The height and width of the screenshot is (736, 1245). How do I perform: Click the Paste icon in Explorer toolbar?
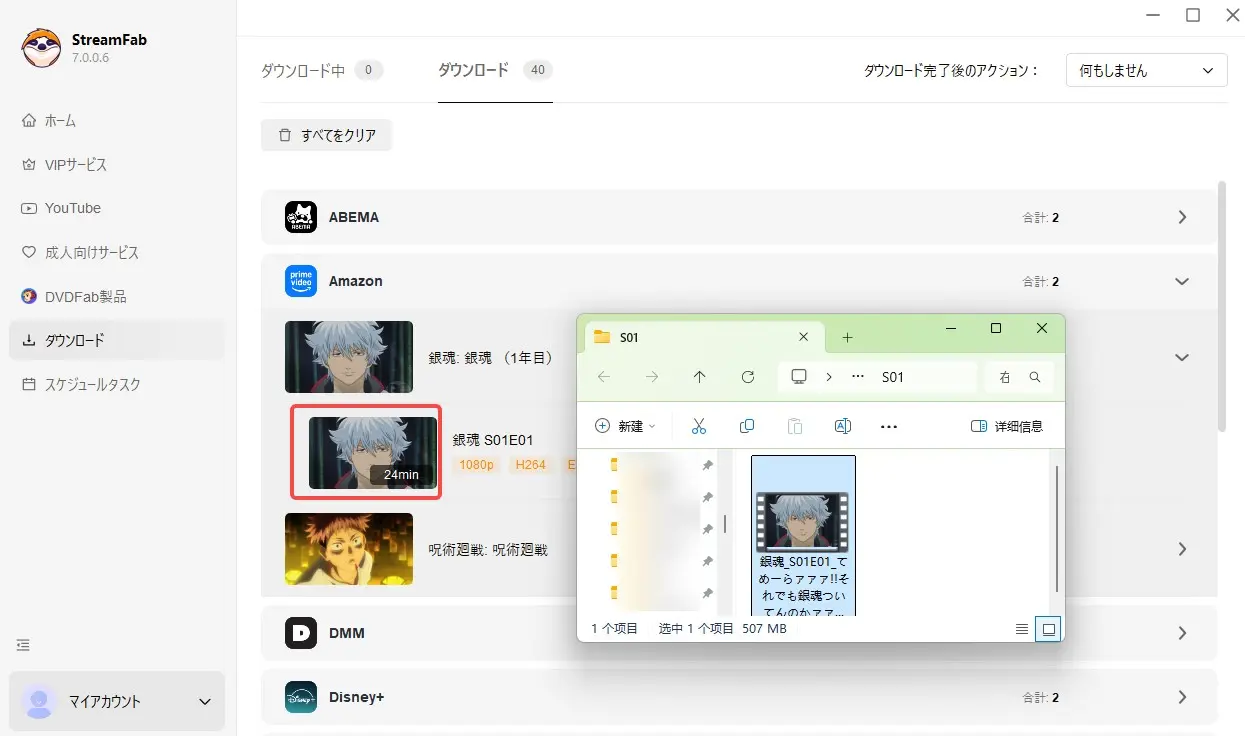(x=795, y=426)
